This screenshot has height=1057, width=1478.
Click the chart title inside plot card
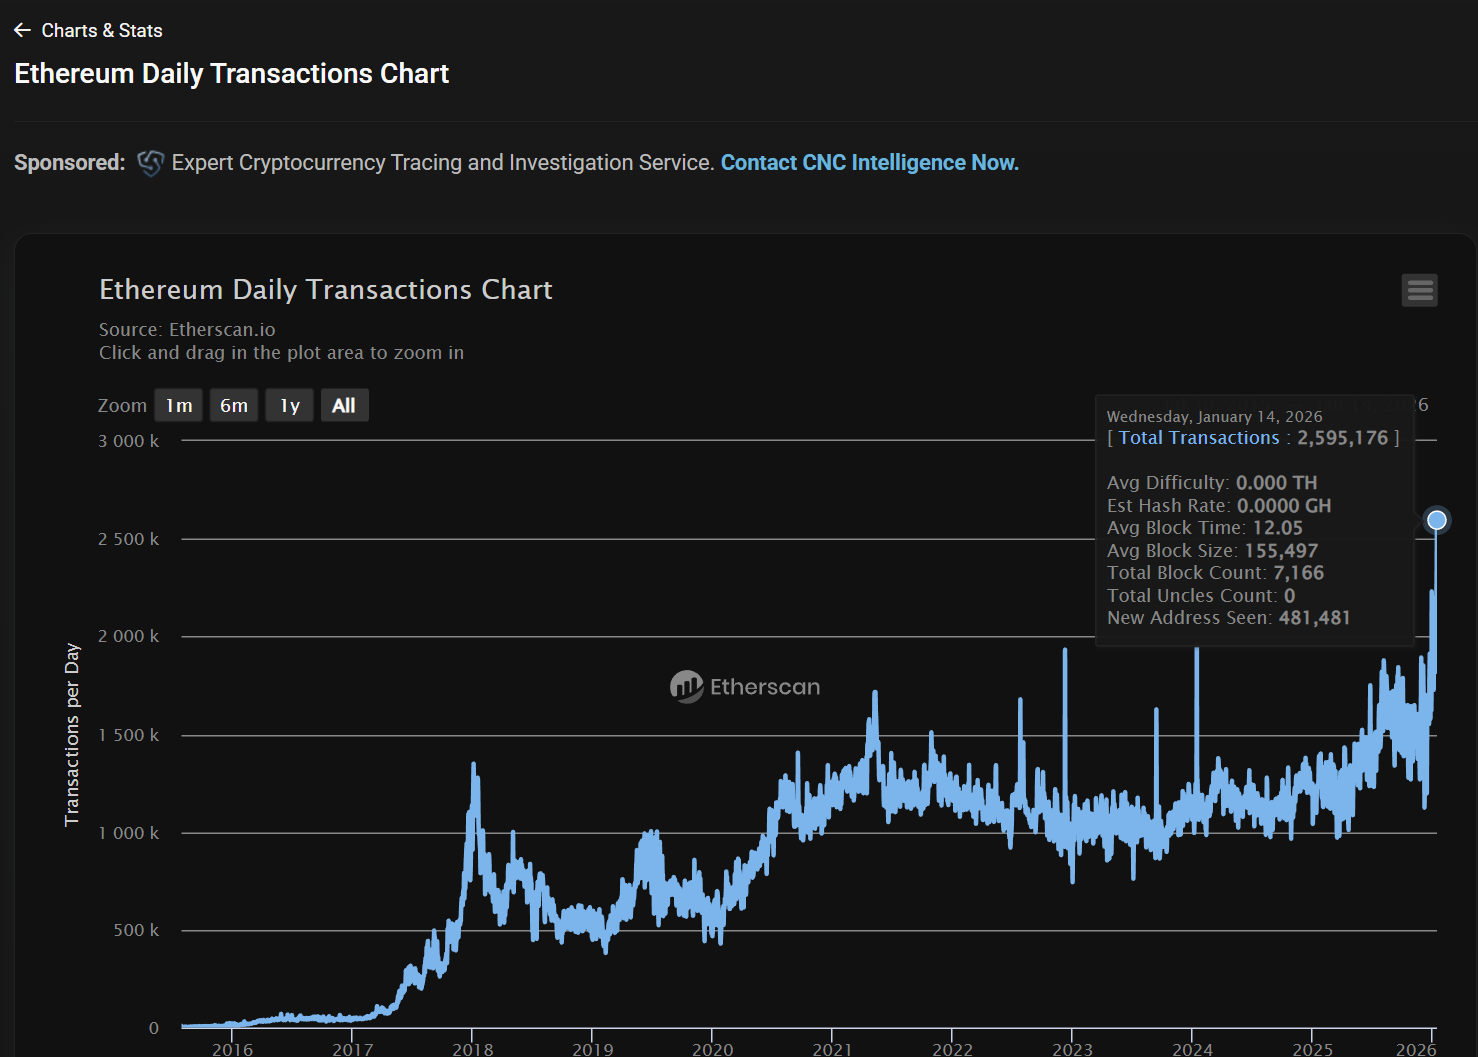pyautogui.click(x=325, y=290)
